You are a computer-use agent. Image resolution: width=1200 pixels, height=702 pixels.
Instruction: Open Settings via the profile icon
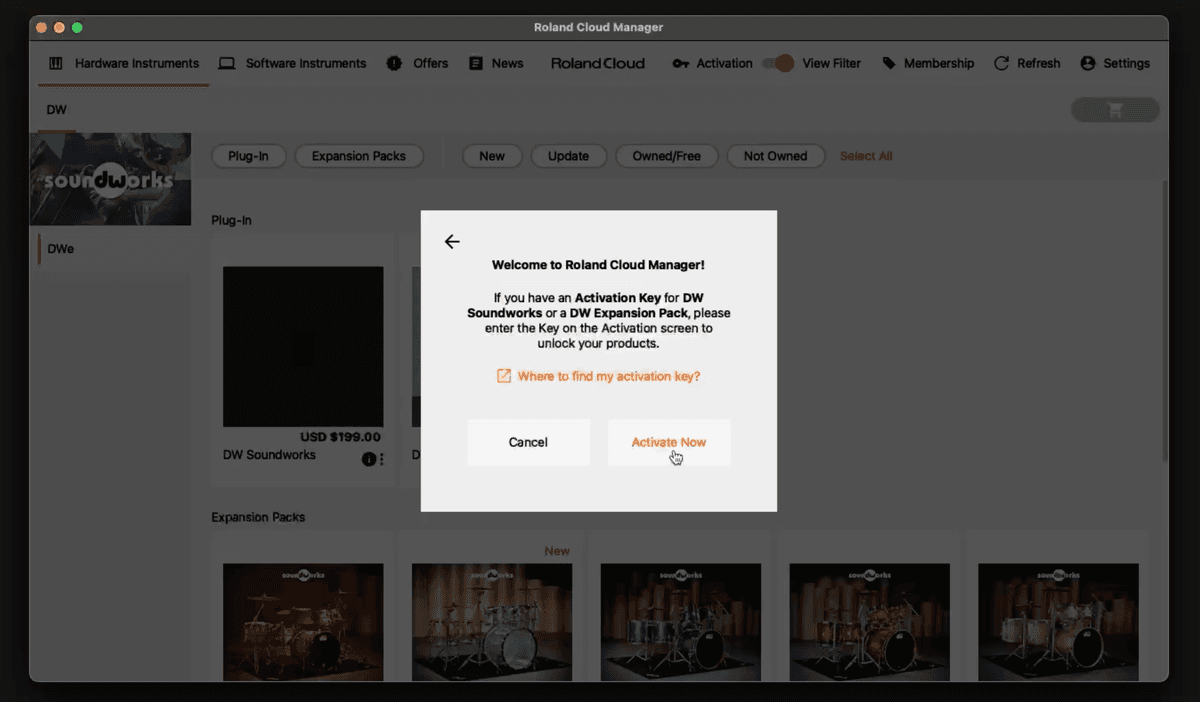click(x=1088, y=63)
